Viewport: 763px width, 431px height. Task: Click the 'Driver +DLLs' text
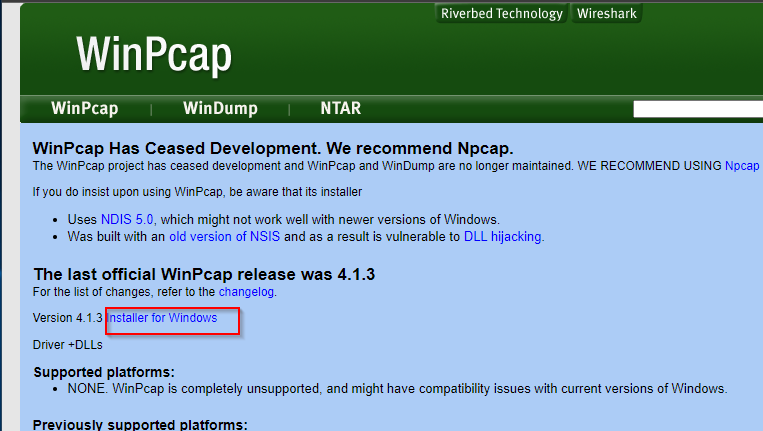(x=68, y=345)
